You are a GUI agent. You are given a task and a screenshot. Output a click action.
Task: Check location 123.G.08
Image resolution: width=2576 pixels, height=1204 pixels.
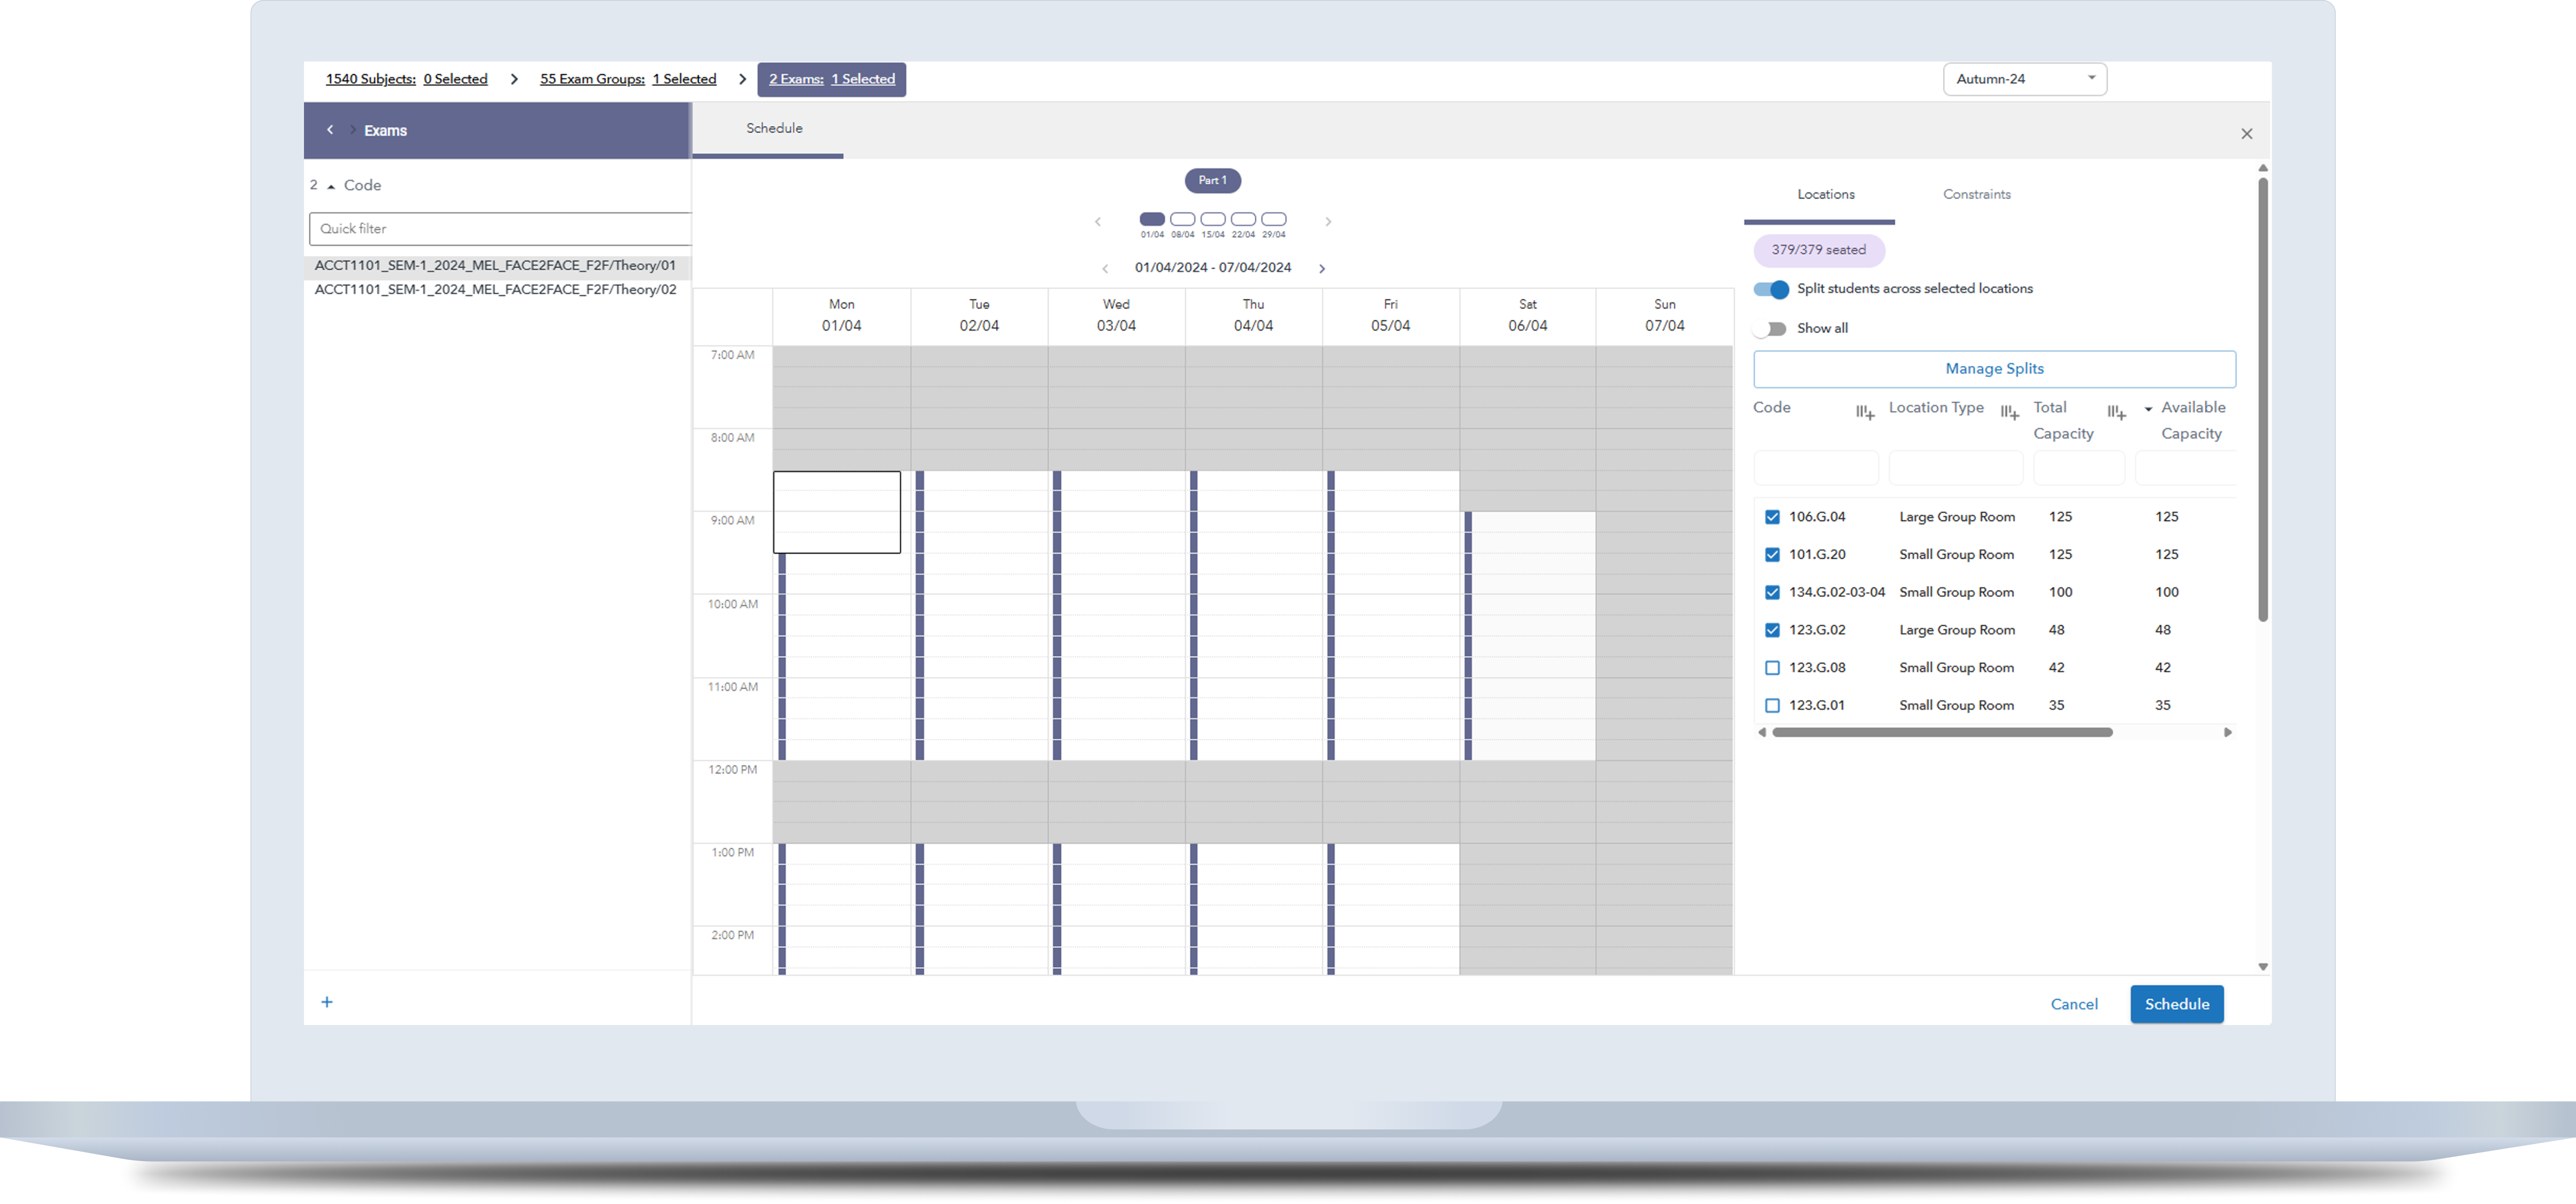(1772, 668)
